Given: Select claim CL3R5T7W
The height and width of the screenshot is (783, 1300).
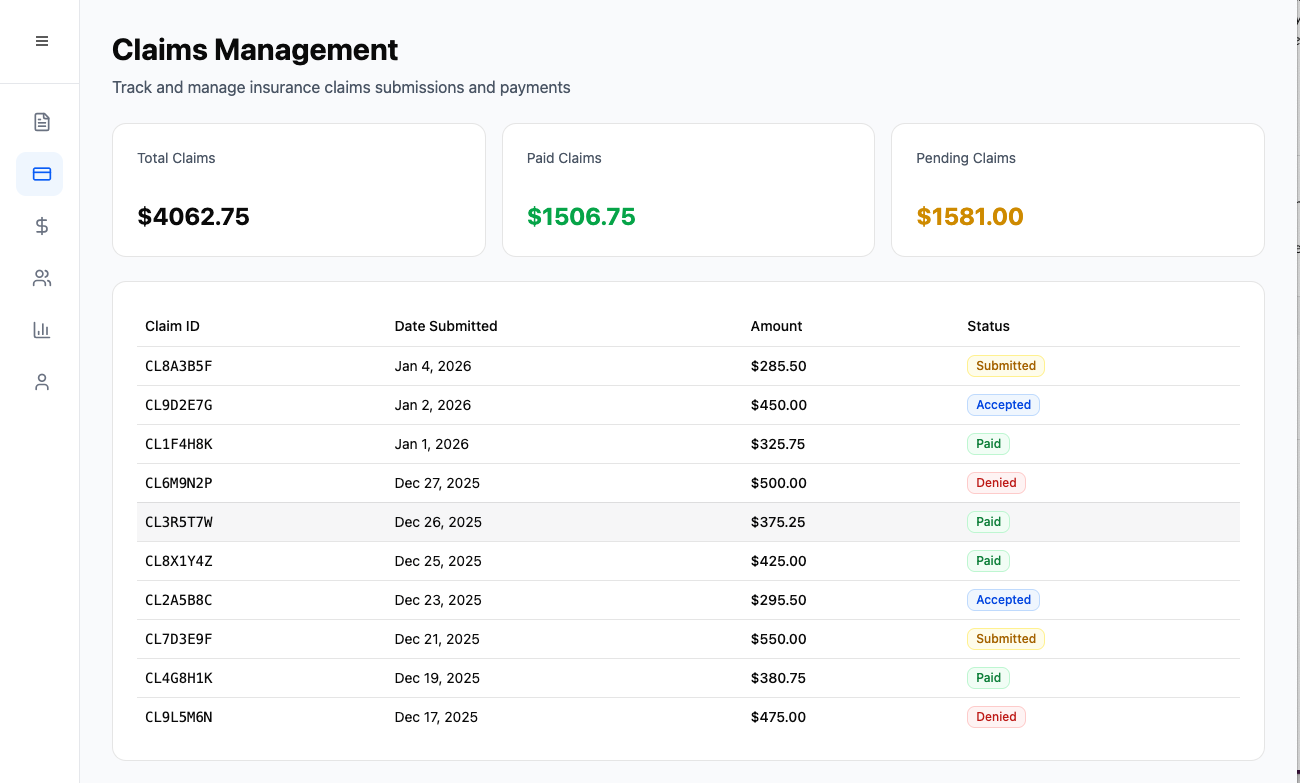Looking at the screenshot, I should click(688, 522).
